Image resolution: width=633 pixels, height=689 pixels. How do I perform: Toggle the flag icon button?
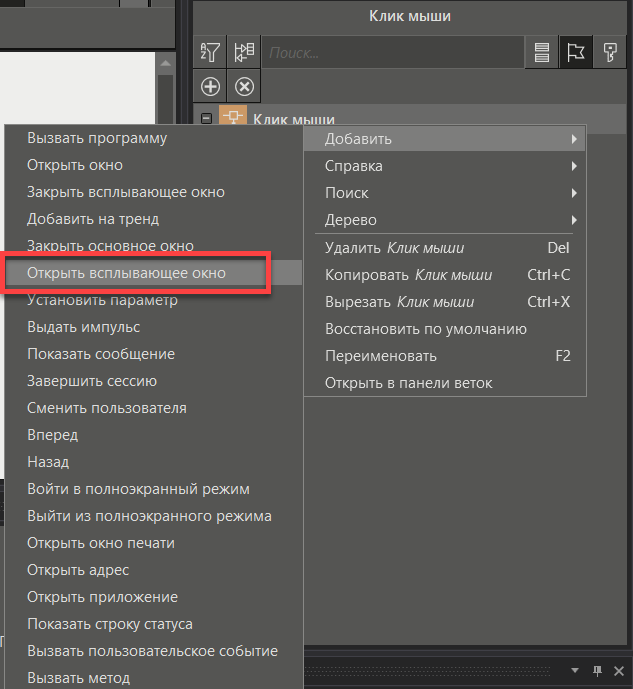coord(575,53)
